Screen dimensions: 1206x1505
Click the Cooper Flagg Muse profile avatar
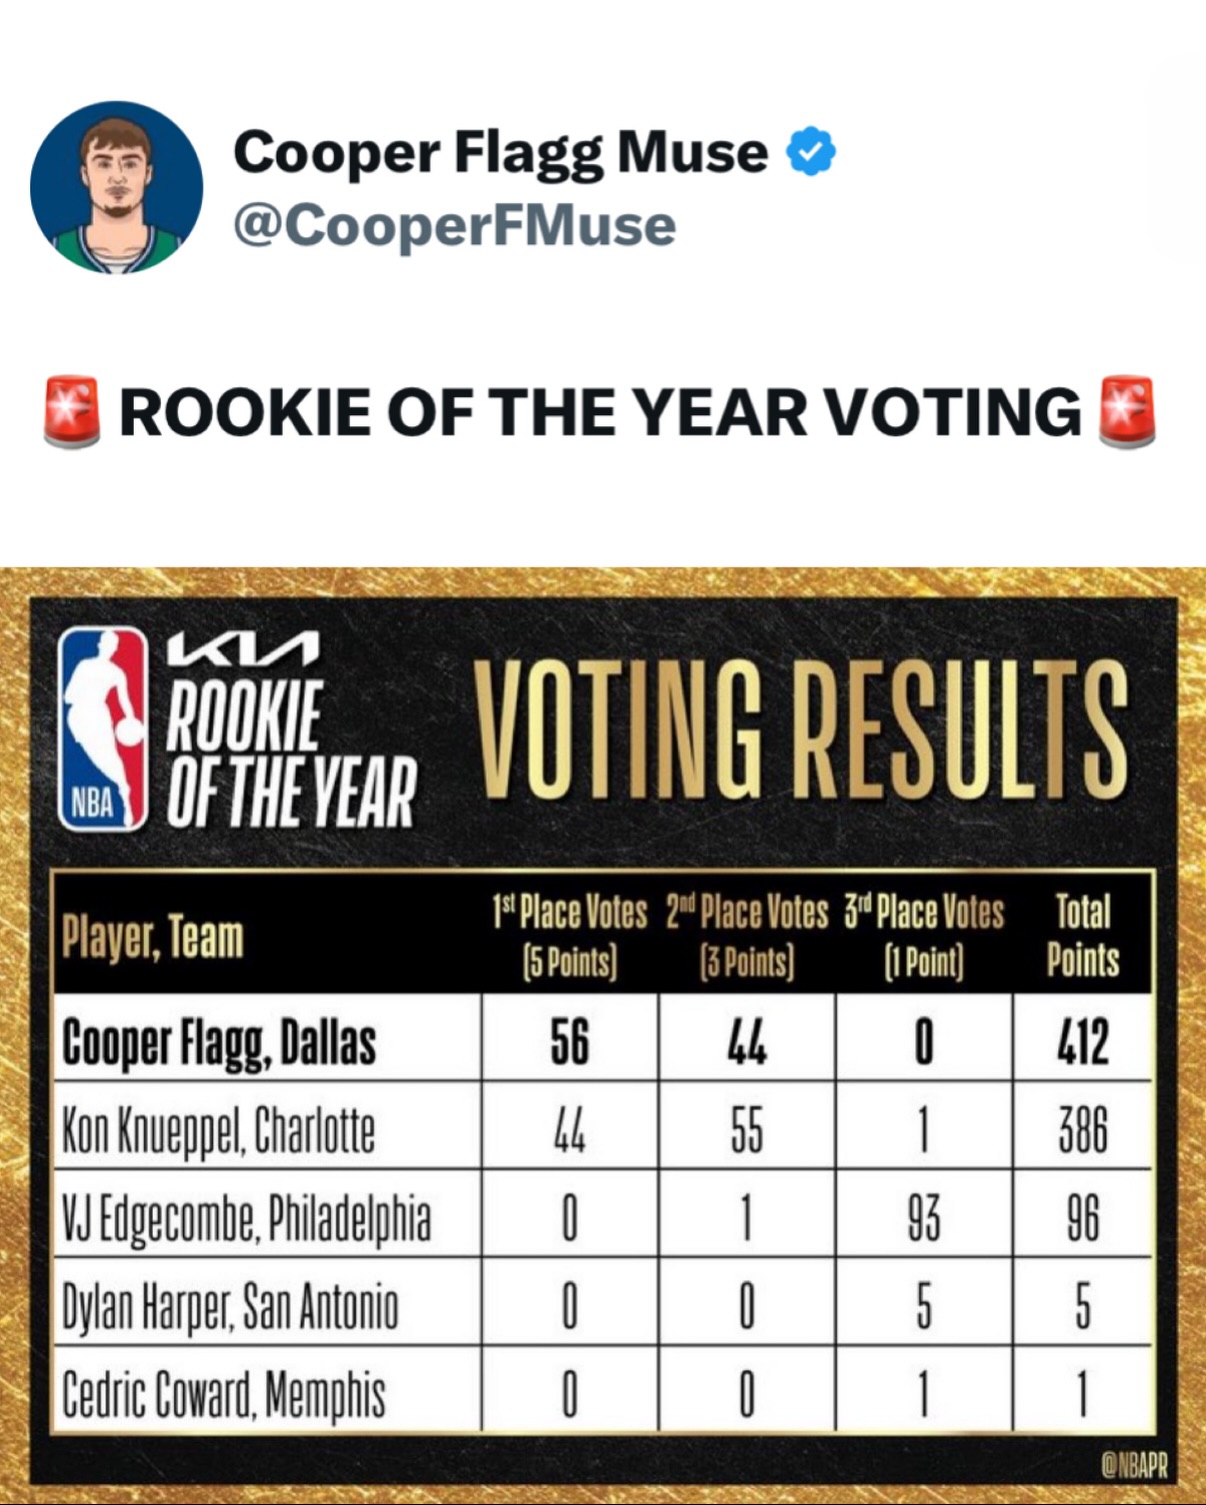[x=117, y=188]
